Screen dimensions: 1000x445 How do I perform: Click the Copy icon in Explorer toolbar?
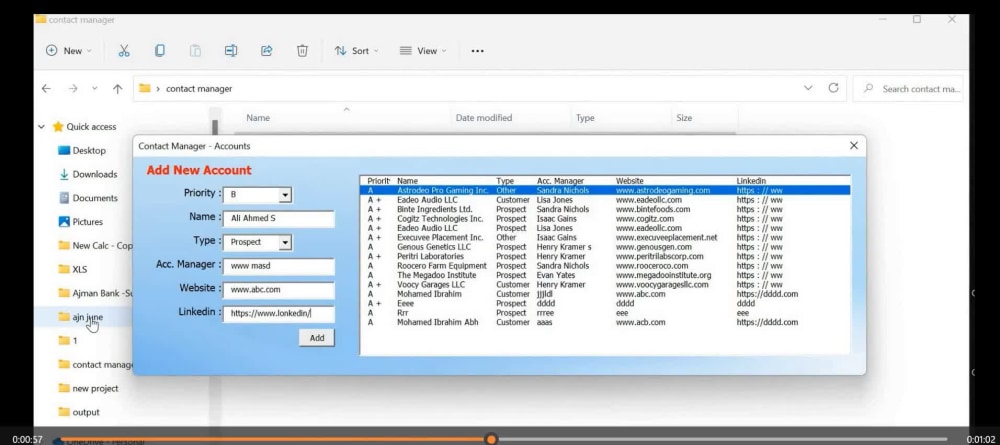point(159,50)
